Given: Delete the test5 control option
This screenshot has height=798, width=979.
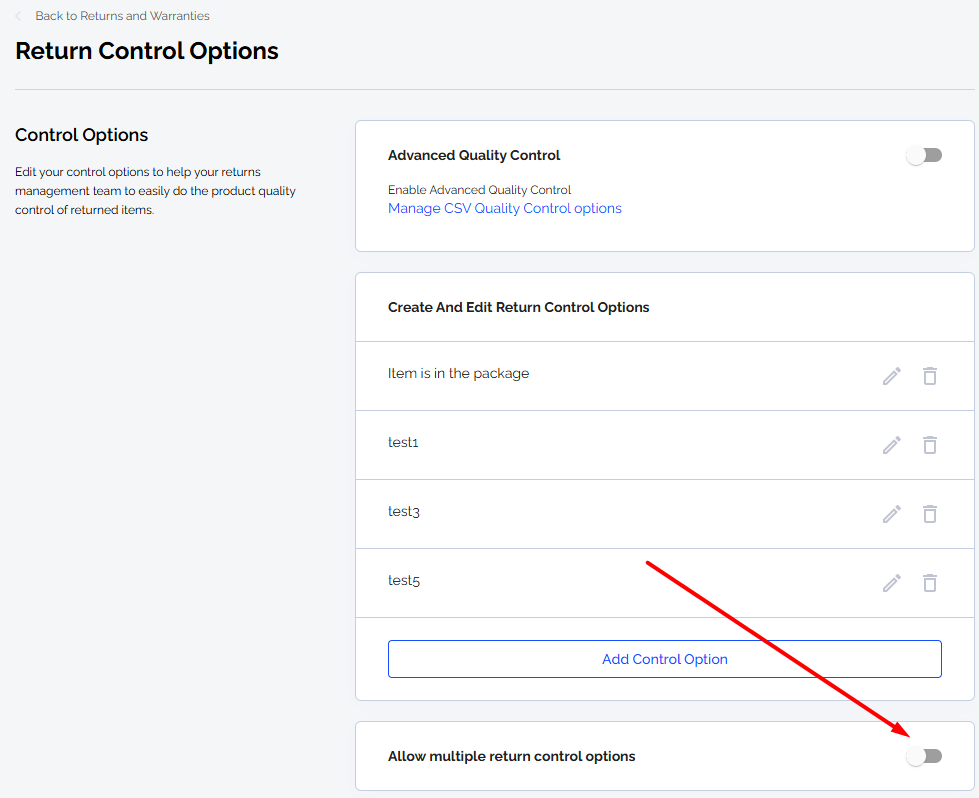Looking at the screenshot, I should coord(930,583).
